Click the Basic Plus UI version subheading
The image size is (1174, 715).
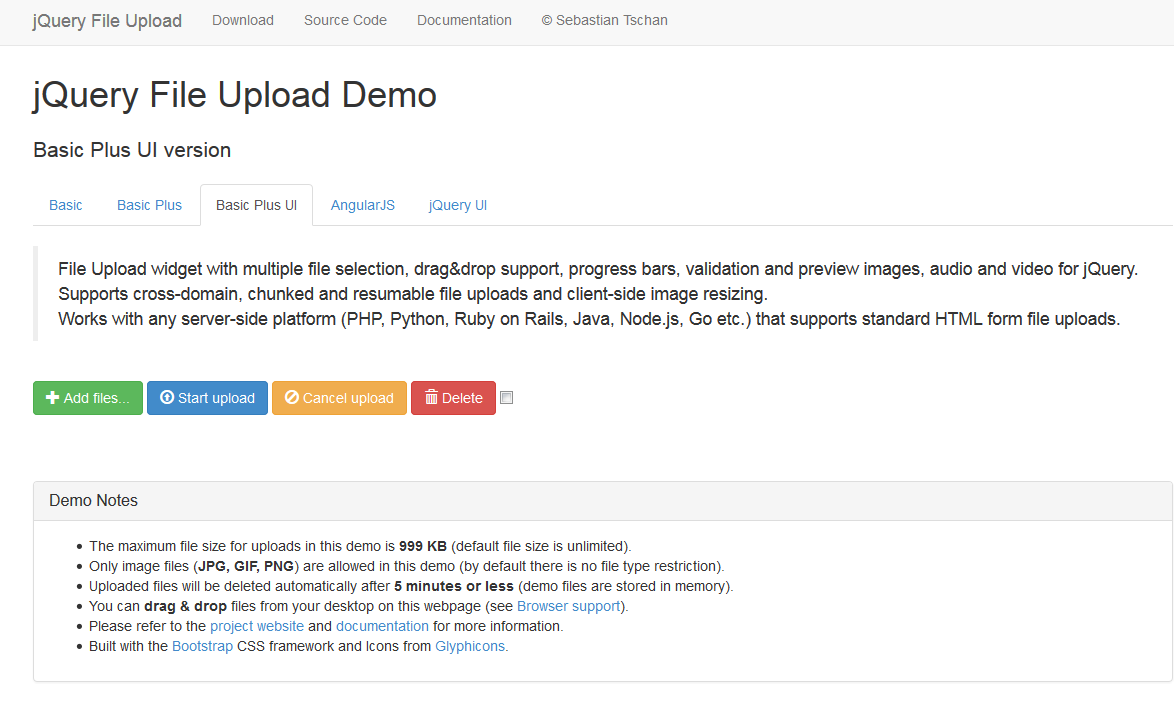tap(132, 150)
